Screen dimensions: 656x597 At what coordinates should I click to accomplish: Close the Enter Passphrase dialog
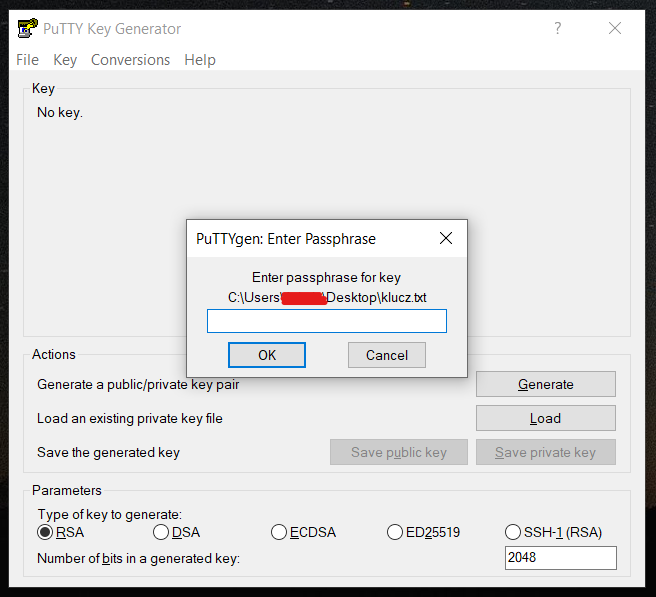point(446,239)
